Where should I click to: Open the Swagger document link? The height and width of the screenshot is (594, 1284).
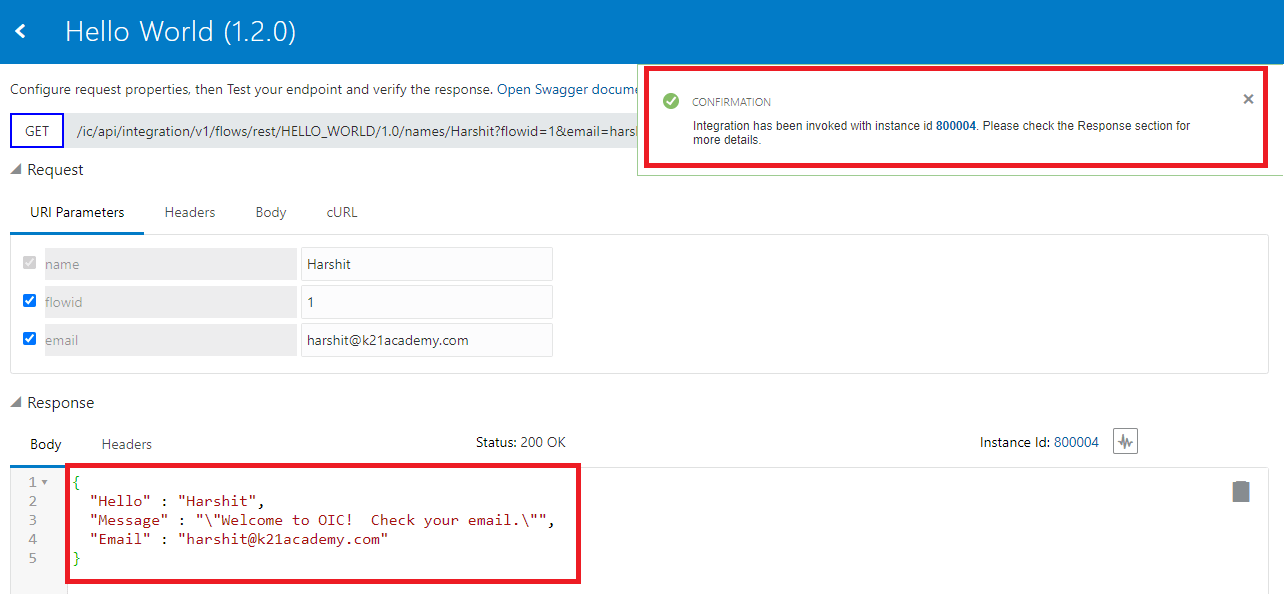pyautogui.click(x=568, y=89)
